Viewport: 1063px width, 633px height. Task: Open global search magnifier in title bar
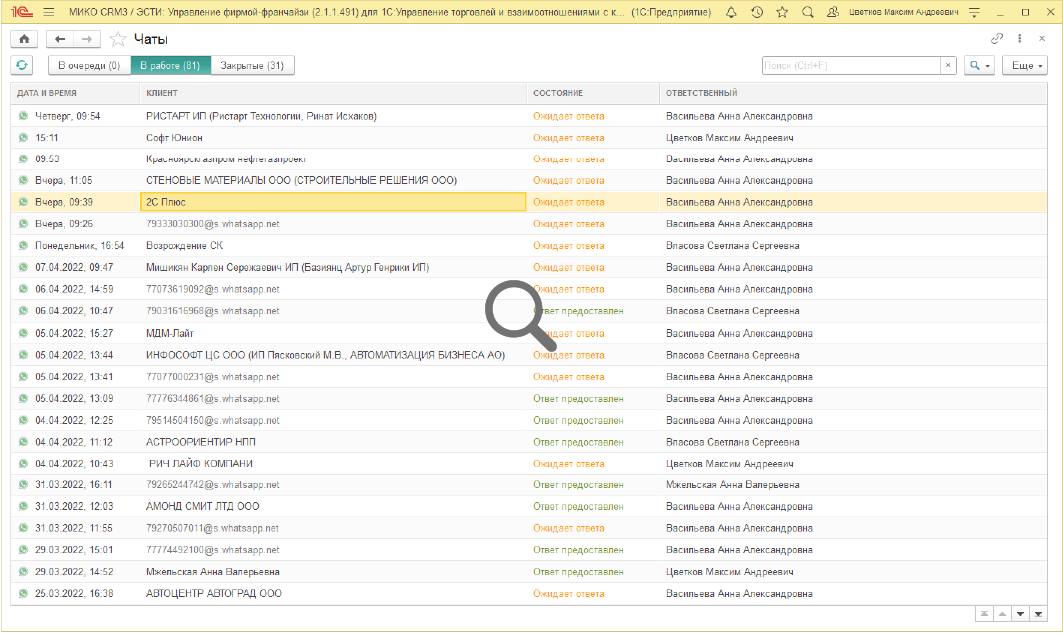(807, 12)
